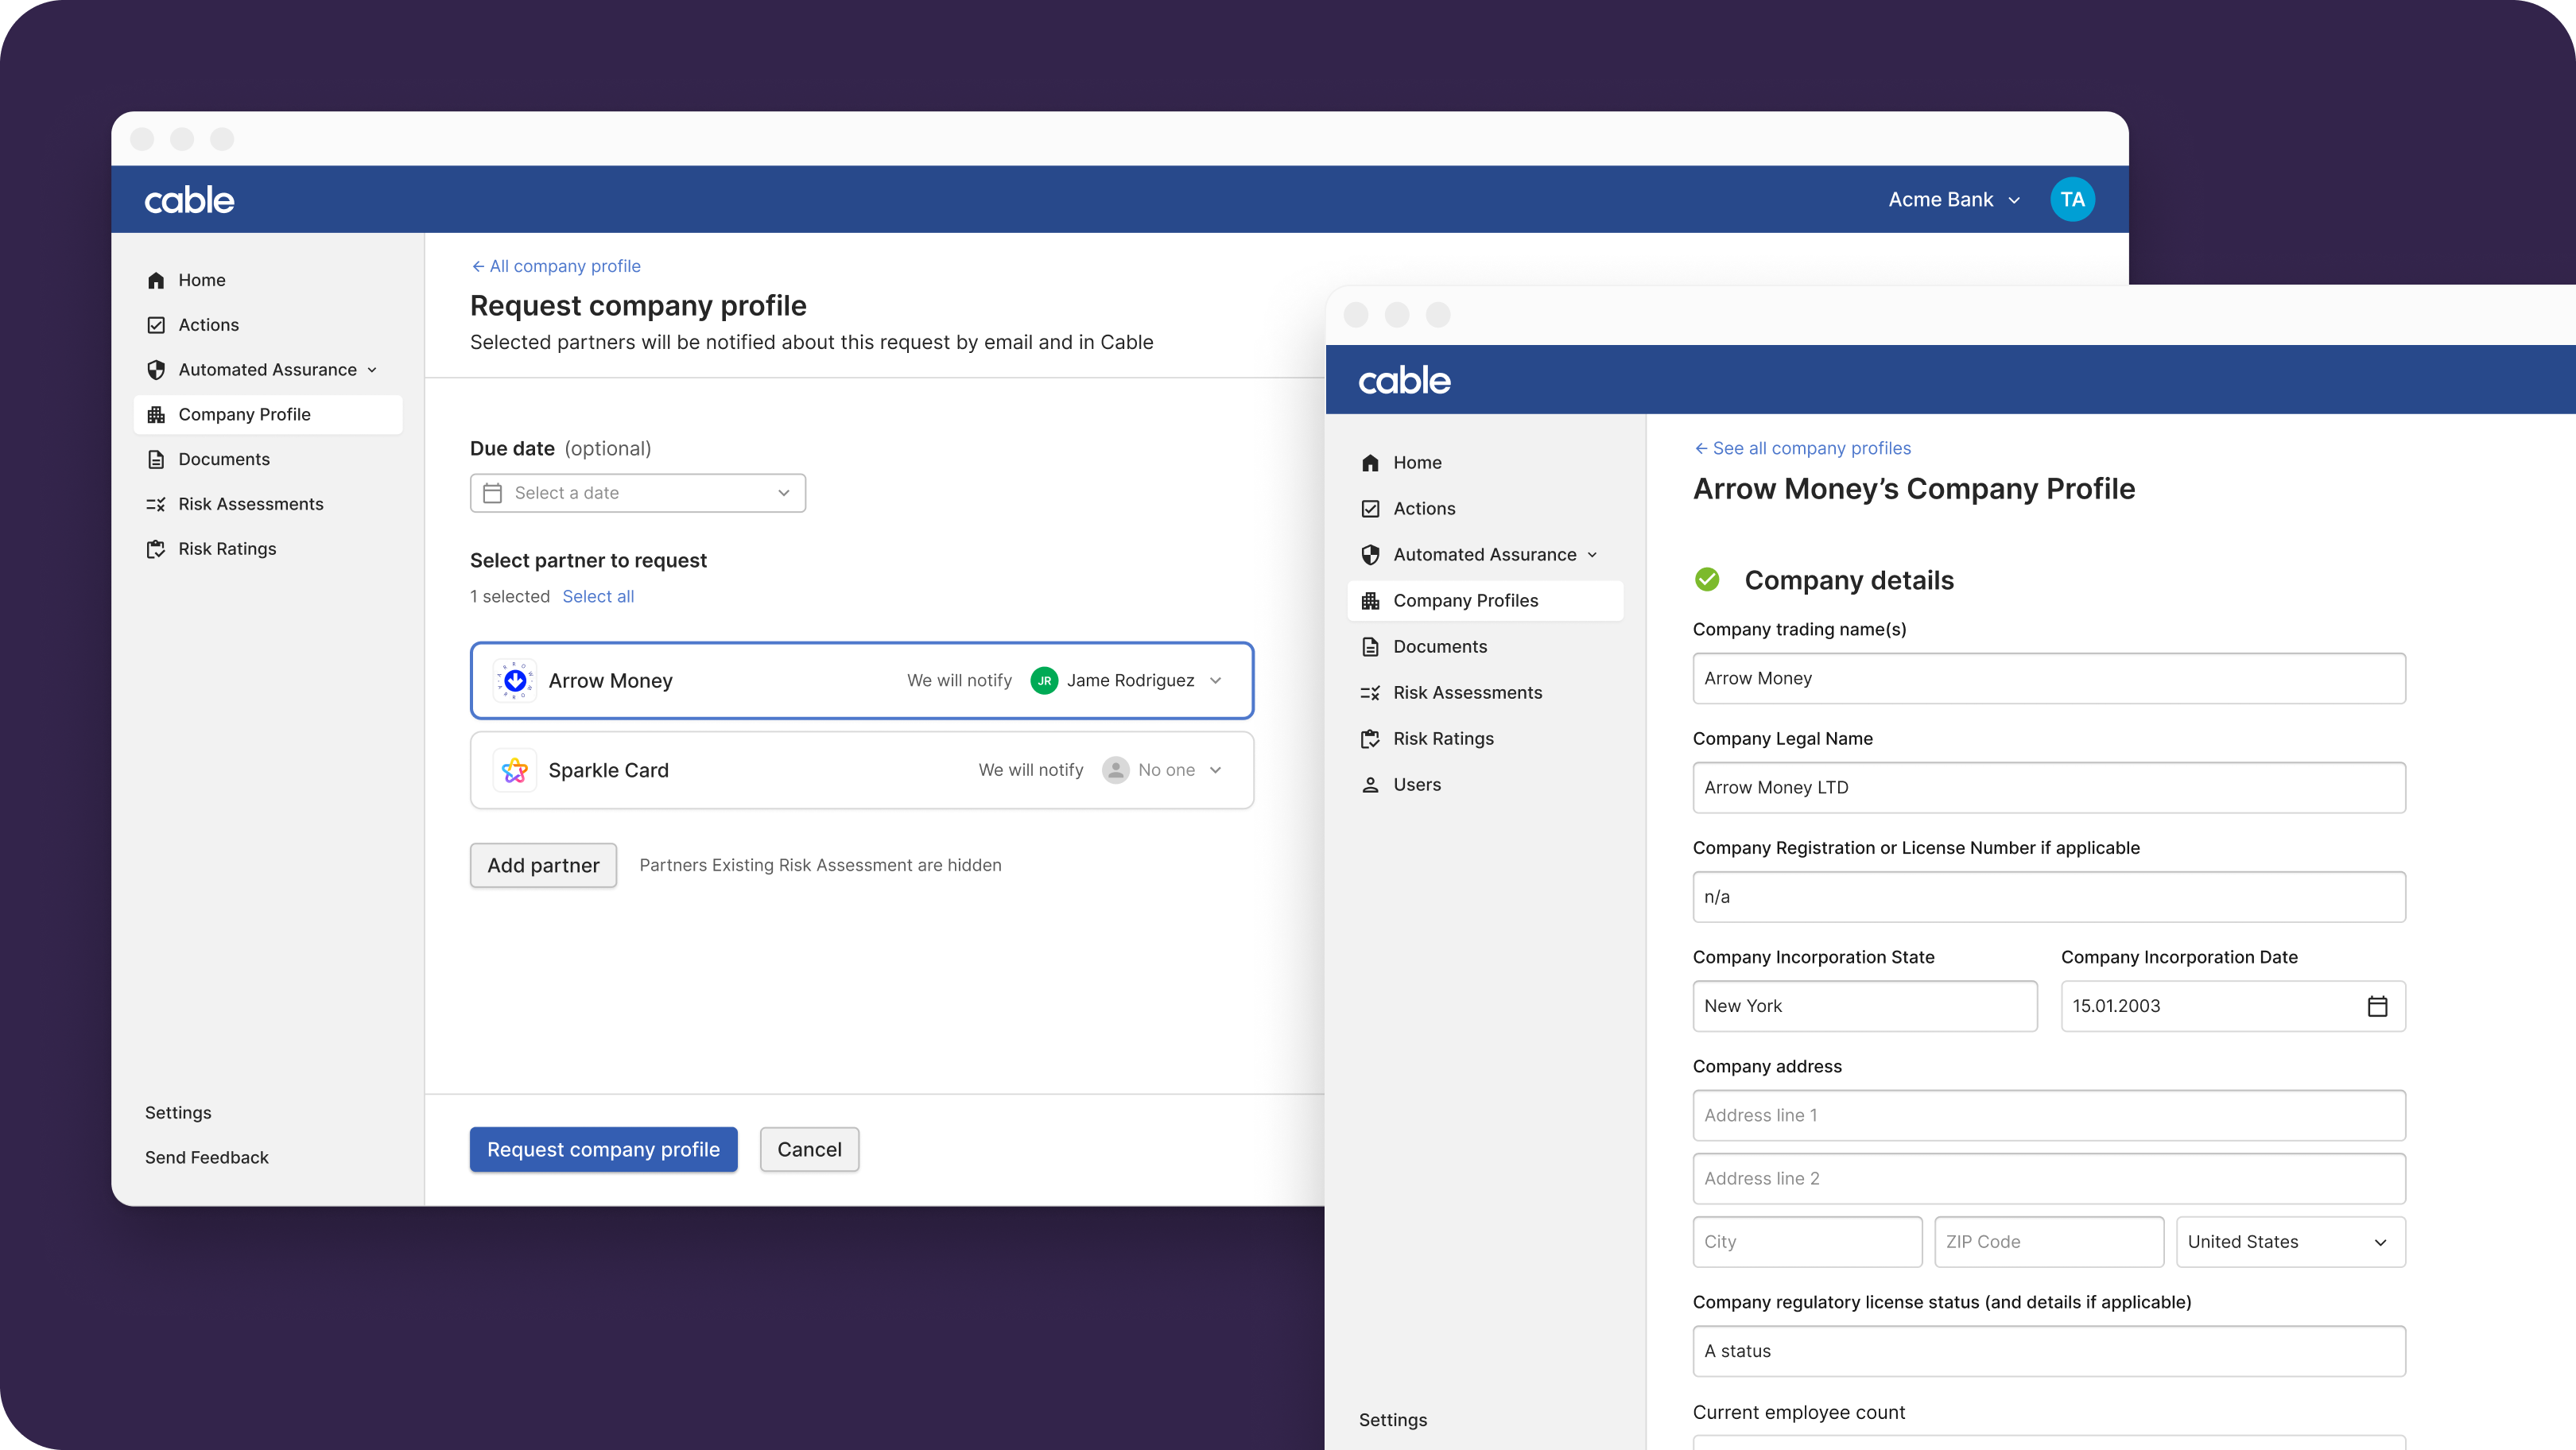Go to Risk Assessments in front sidebar
The image size is (2576, 1450).
tap(1467, 693)
